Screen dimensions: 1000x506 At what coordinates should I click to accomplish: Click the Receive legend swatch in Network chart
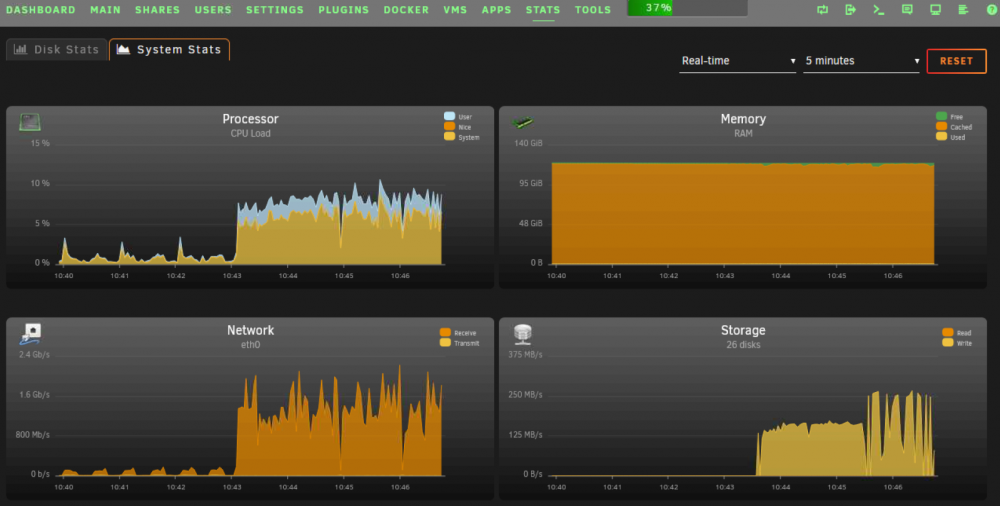[x=445, y=332]
